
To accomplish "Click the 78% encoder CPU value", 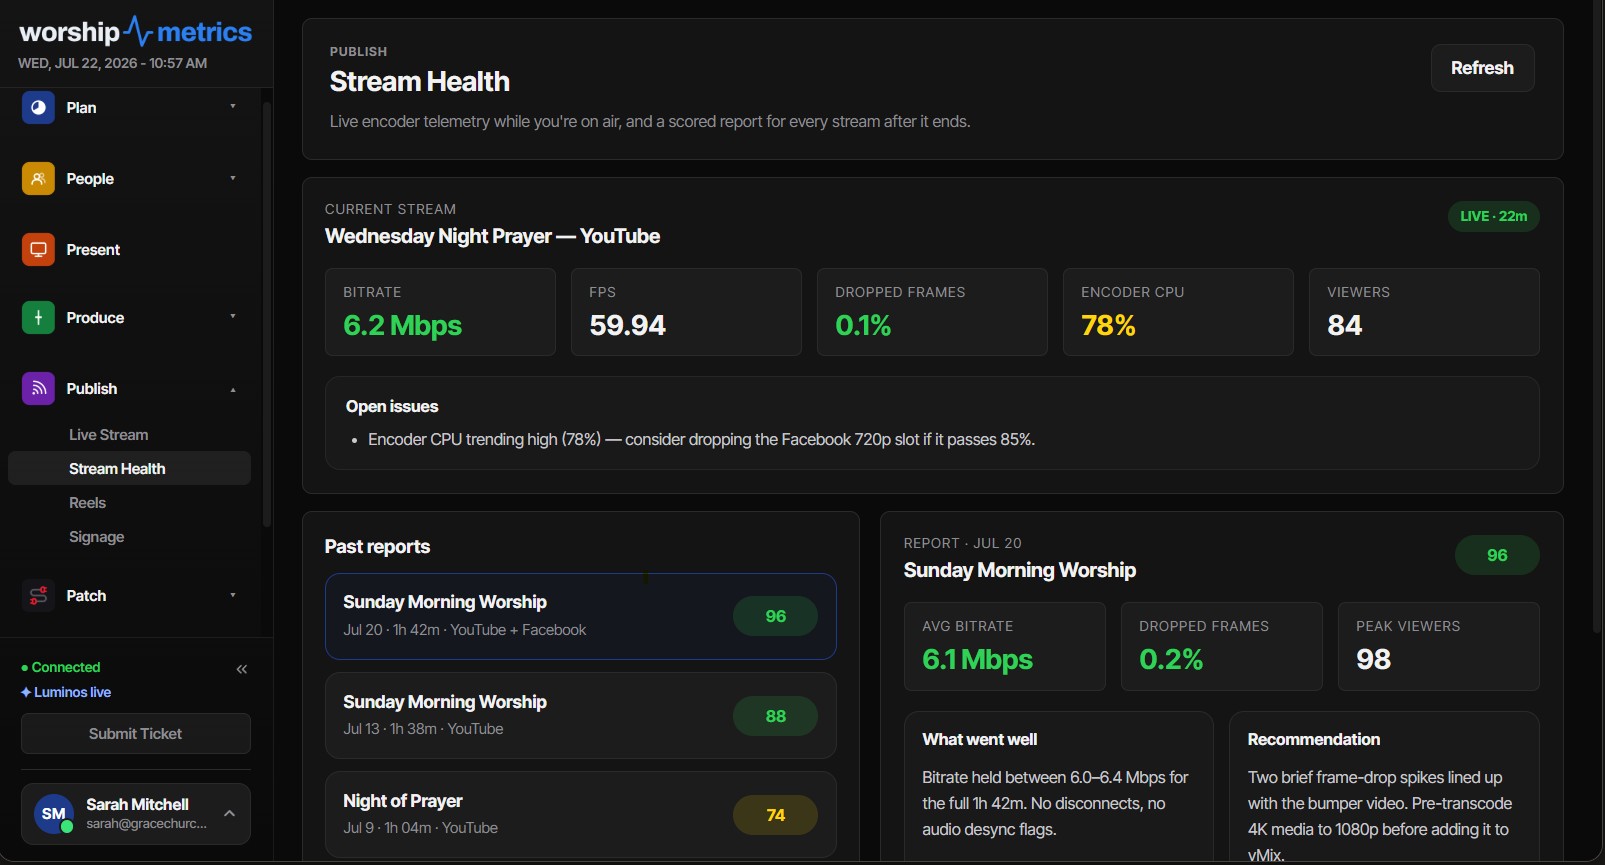I will 1108,326.
